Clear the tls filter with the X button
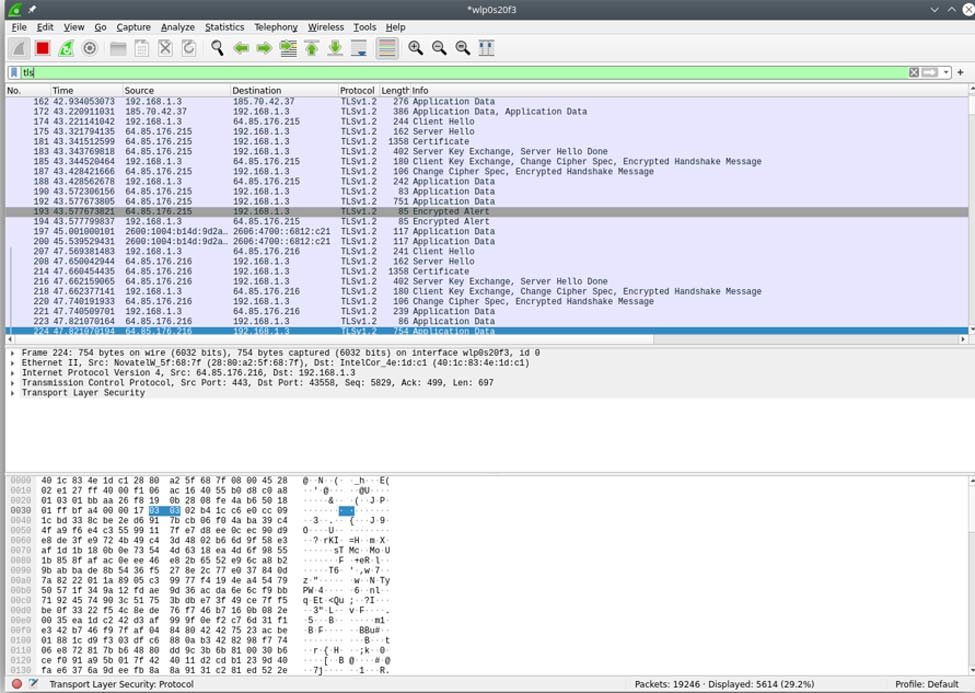 coord(913,72)
